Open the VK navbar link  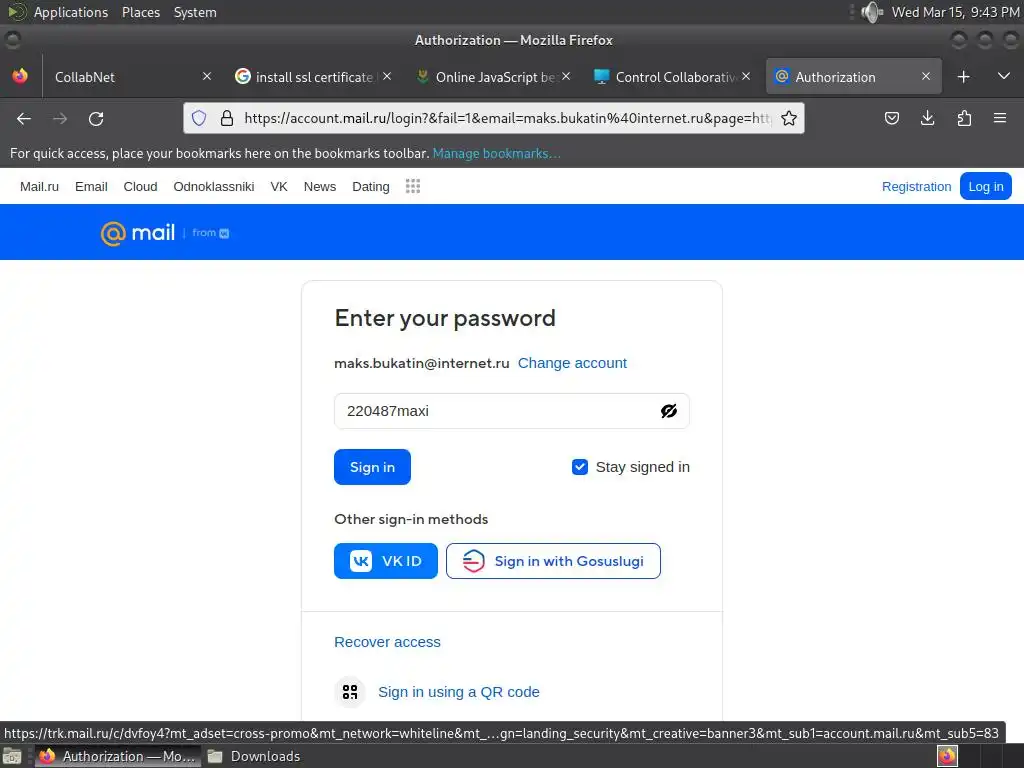point(279,186)
